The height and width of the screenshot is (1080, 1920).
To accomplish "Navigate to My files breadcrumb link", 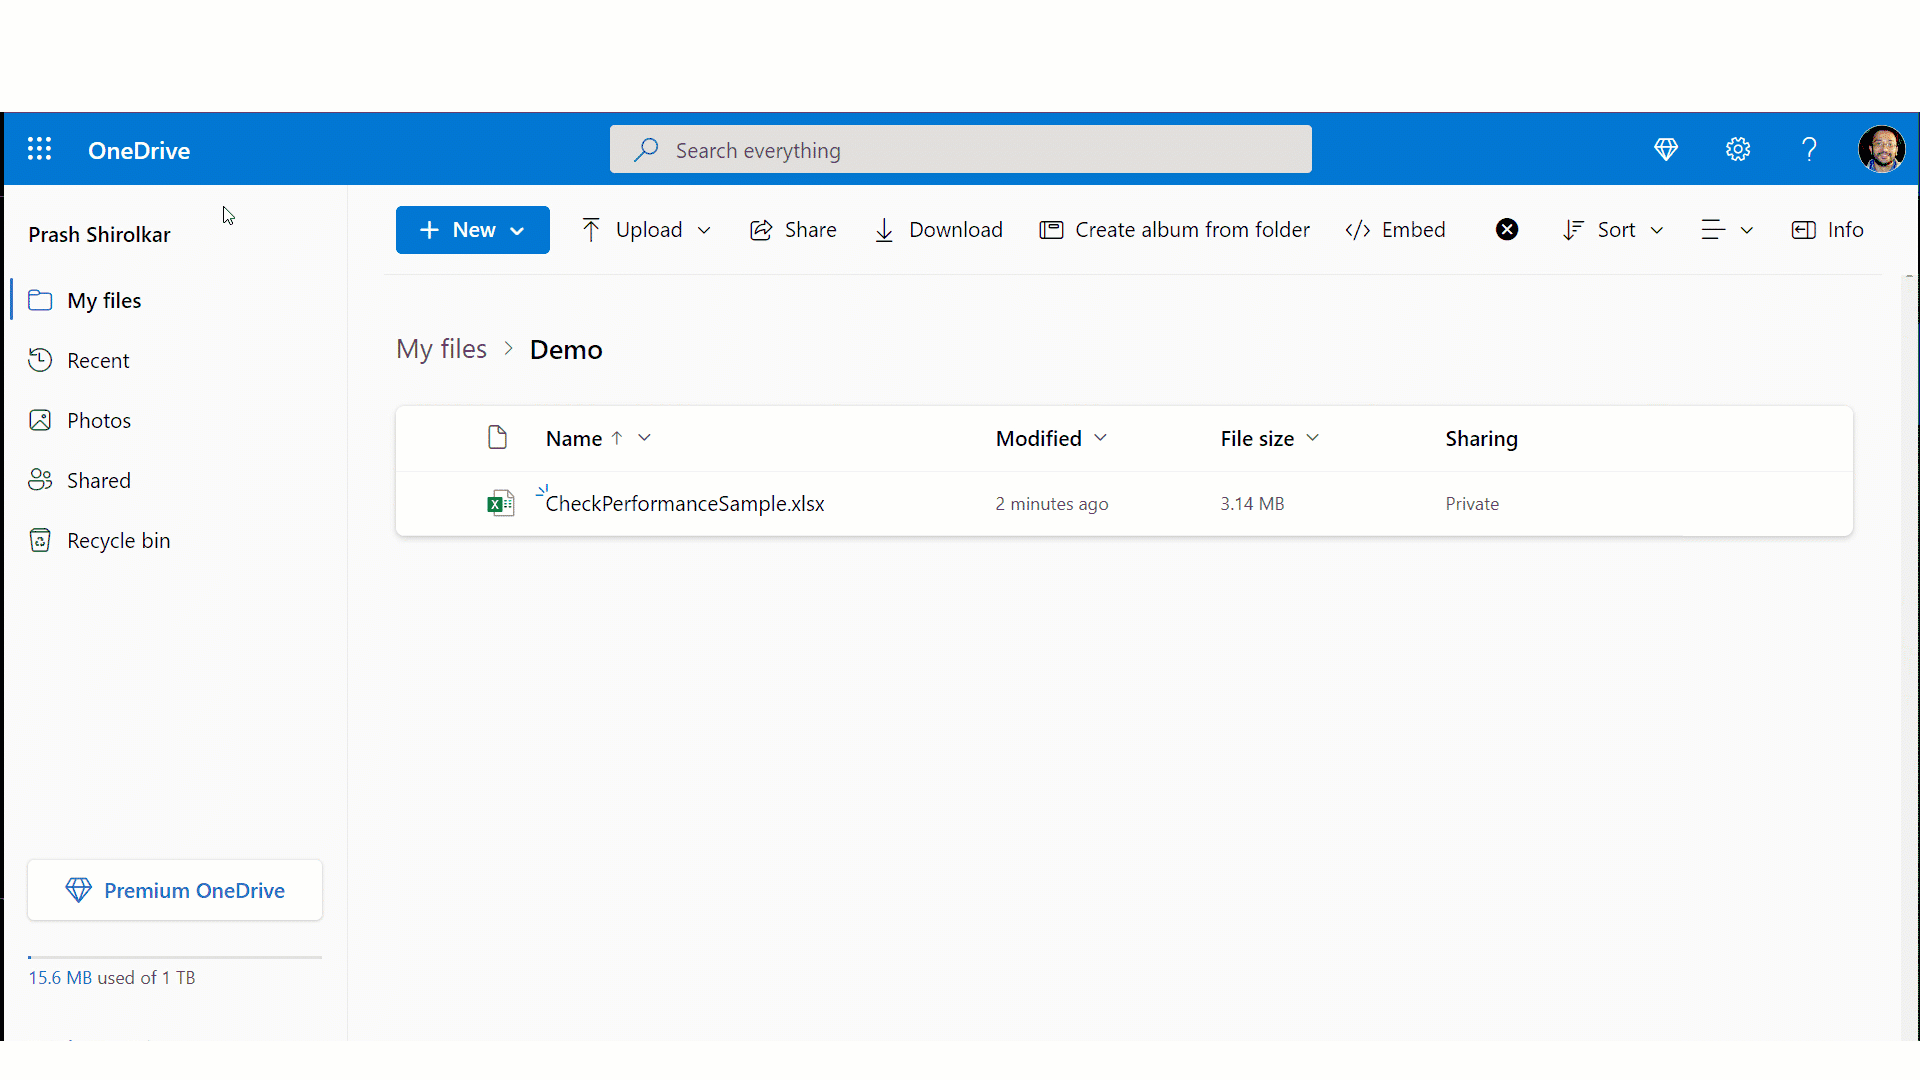I will (x=441, y=349).
